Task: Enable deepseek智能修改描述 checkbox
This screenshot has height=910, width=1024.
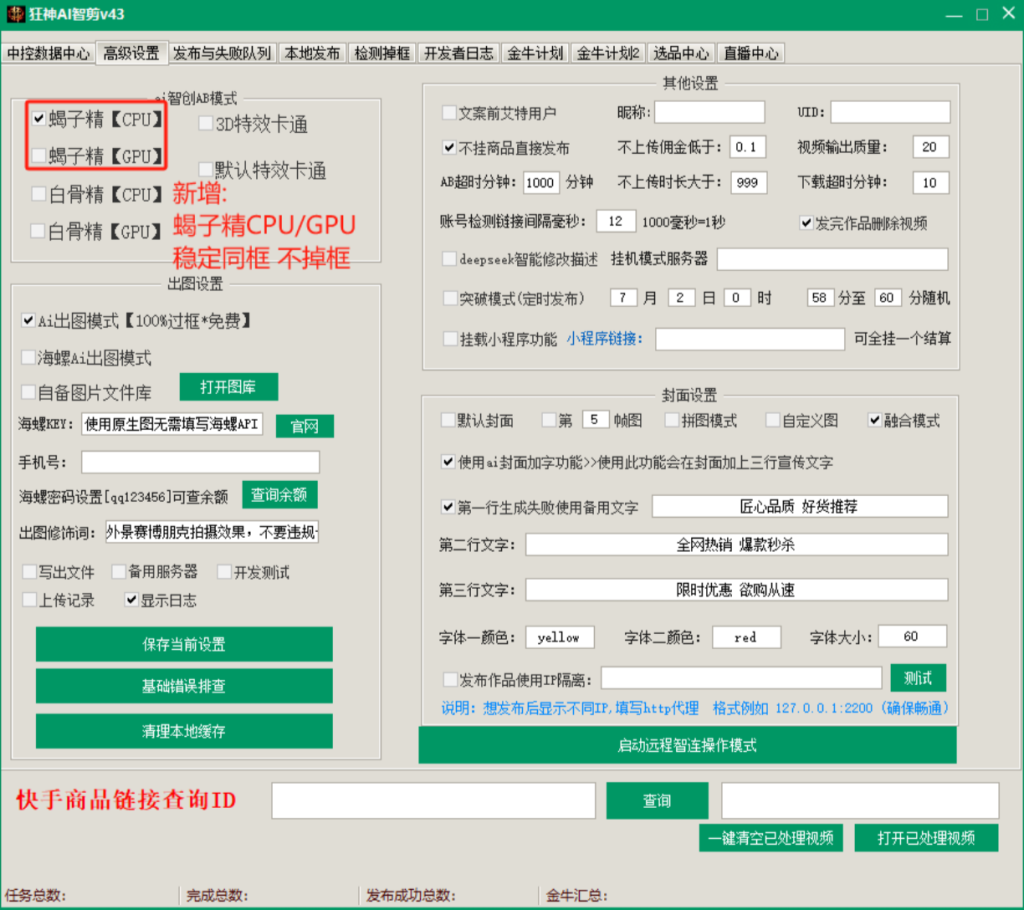Action: click(x=449, y=259)
